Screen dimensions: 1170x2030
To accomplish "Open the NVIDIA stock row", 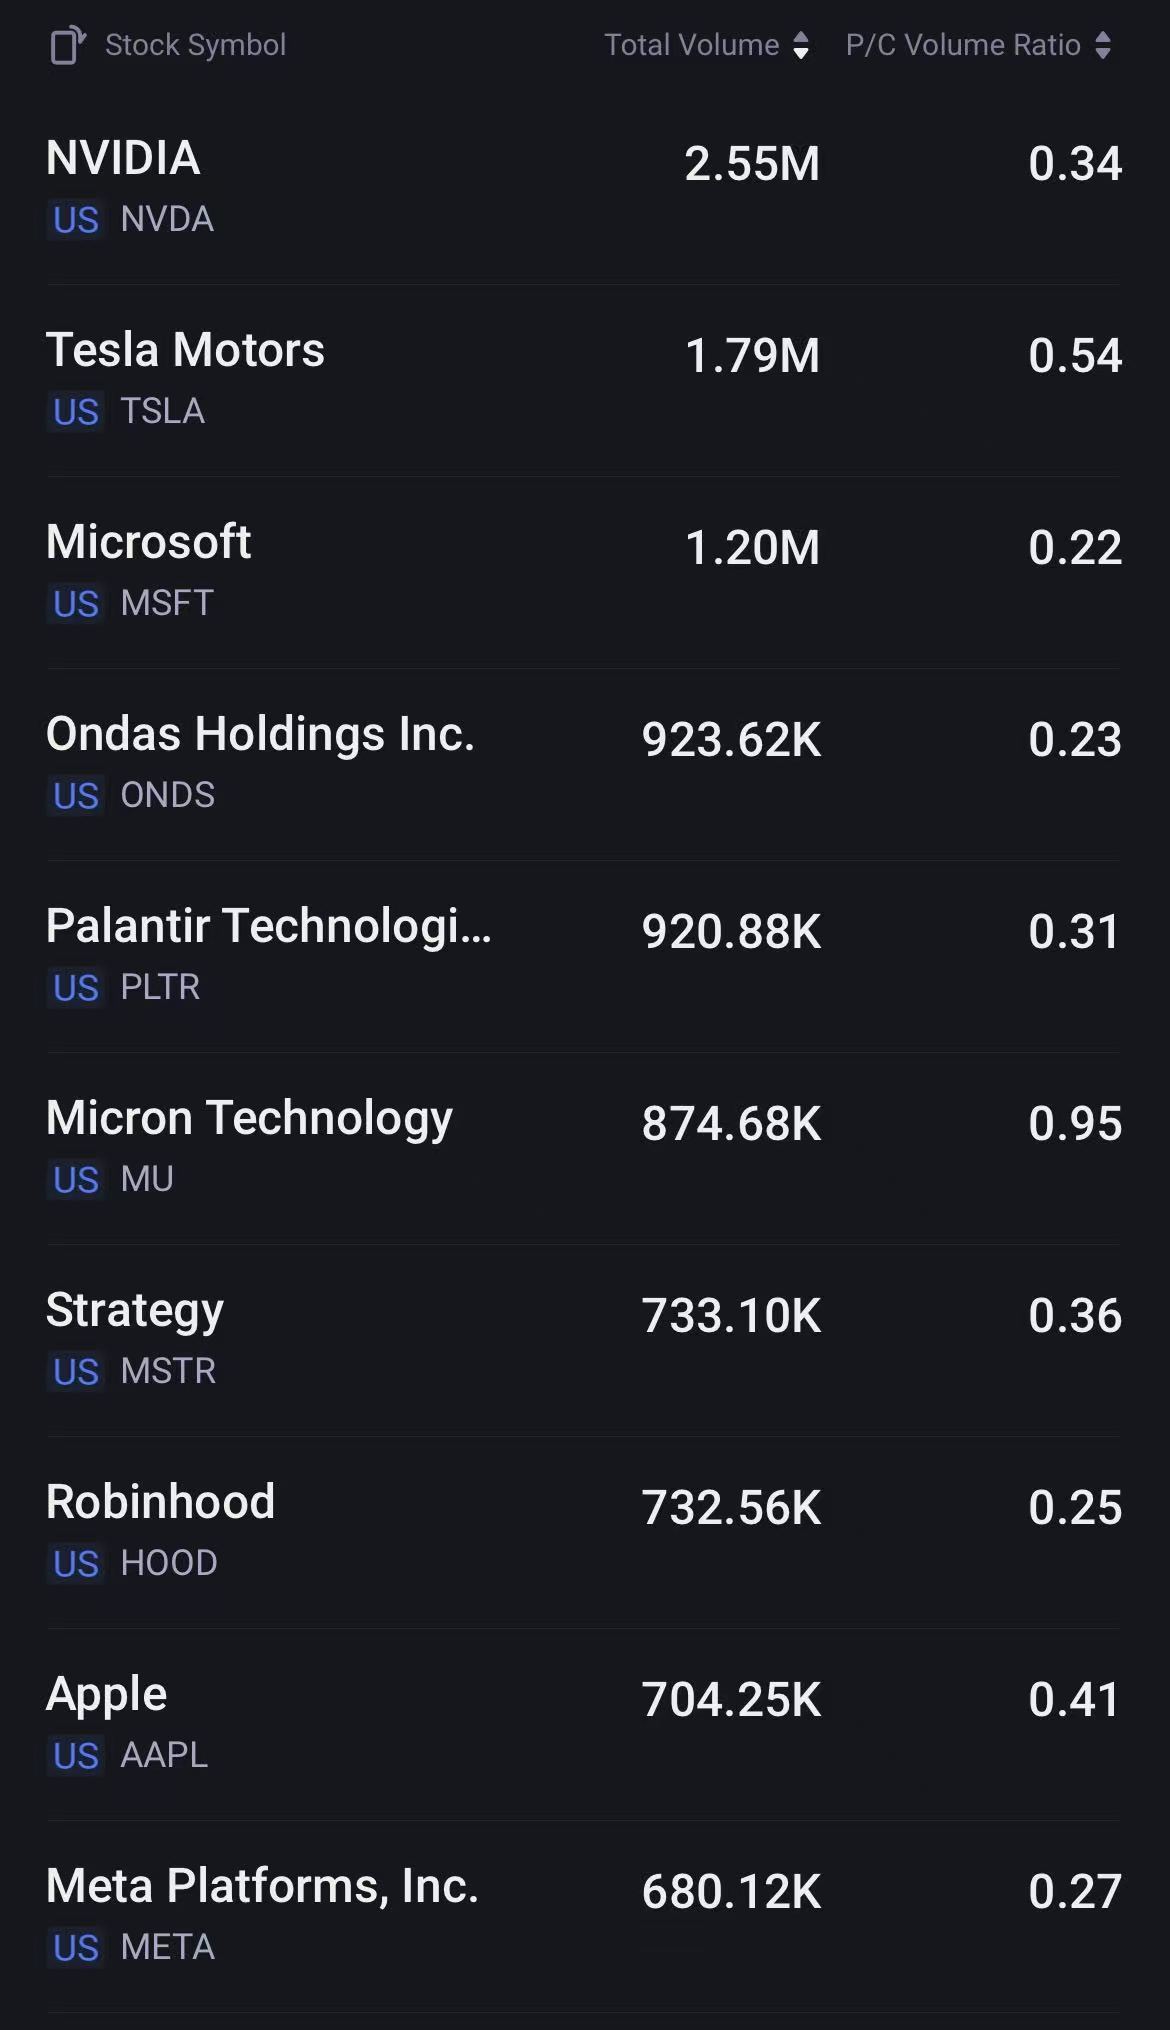I will coord(584,189).
